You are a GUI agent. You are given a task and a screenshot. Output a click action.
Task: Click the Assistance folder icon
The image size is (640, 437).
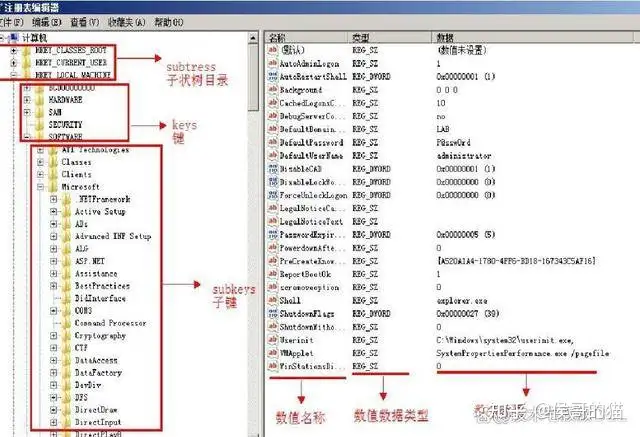coord(67,273)
